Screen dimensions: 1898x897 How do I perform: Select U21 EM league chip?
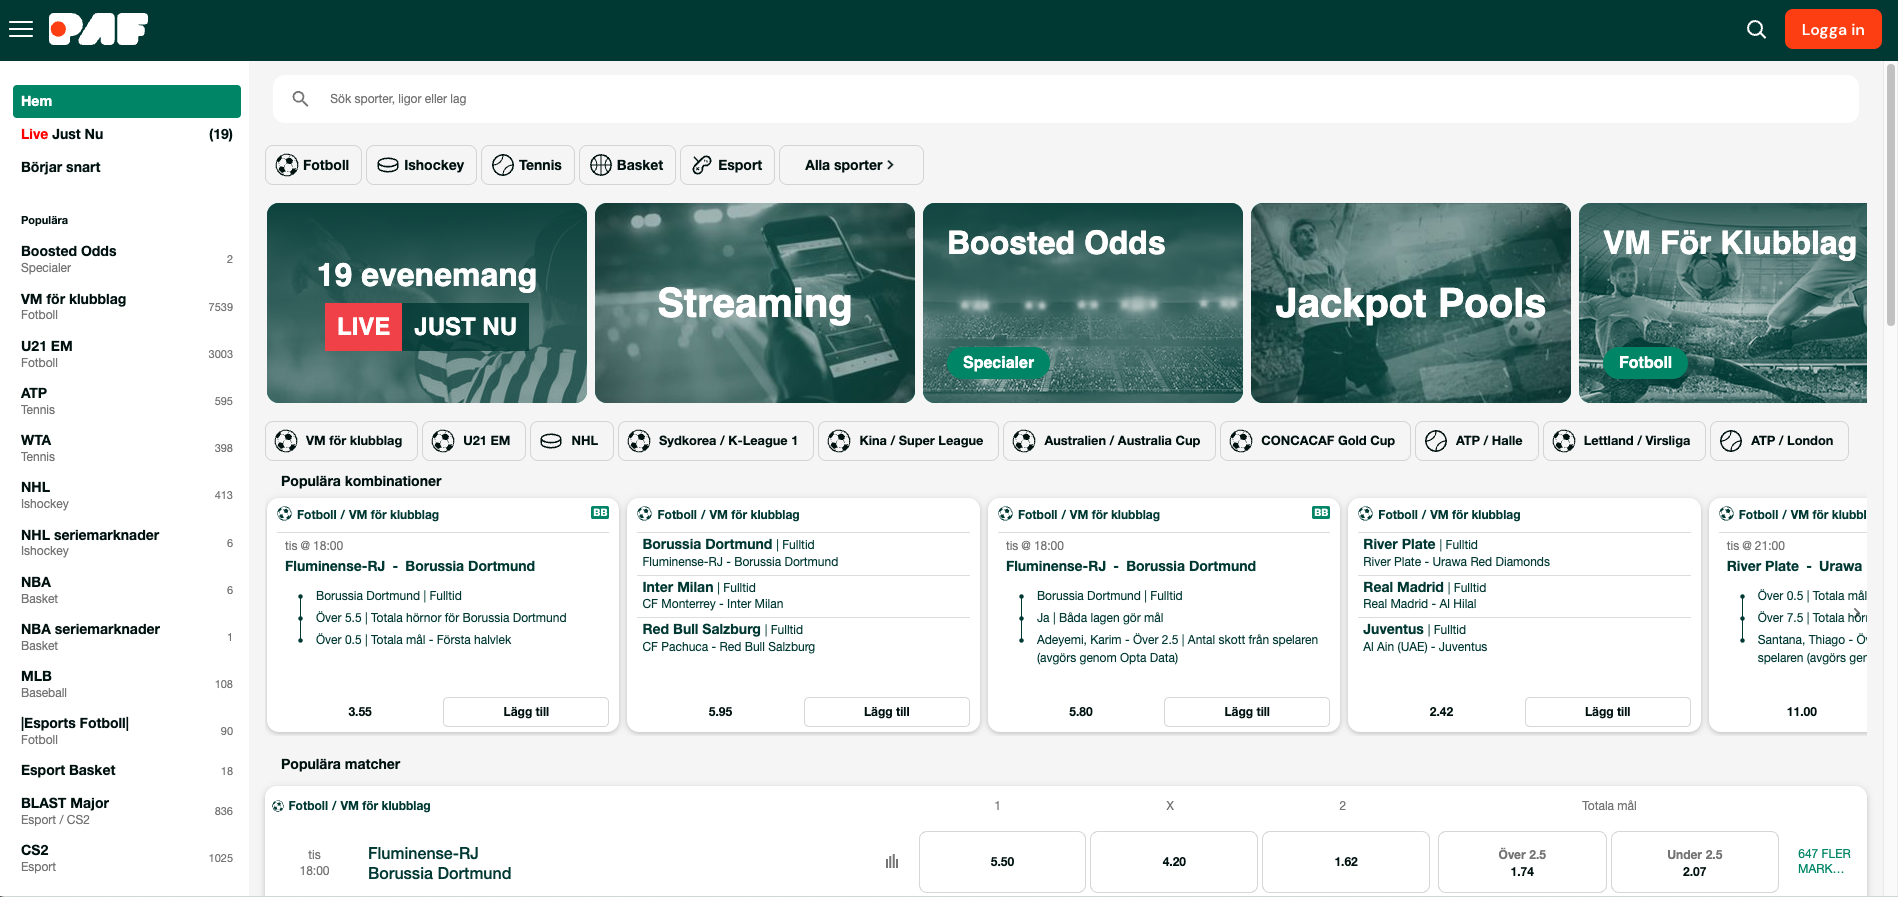click(474, 441)
